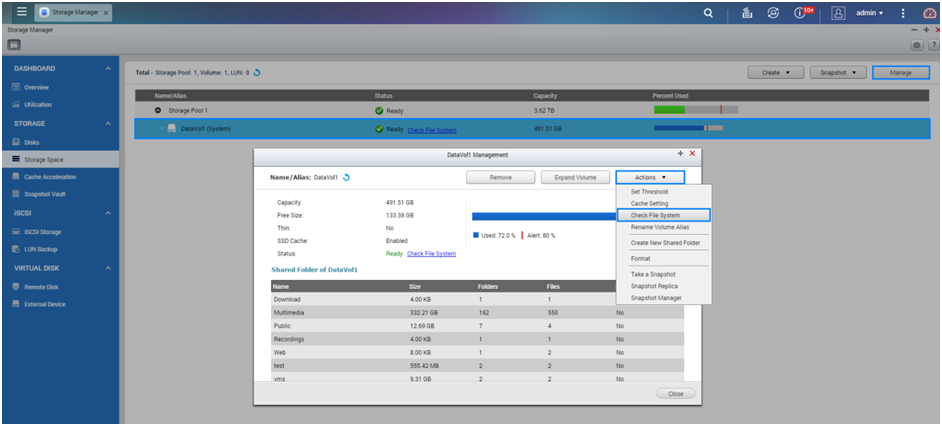The image size is (942, 426).
Task: Refresh the DataVol1 name/alias icon
Action: click(x=347, y=177)
